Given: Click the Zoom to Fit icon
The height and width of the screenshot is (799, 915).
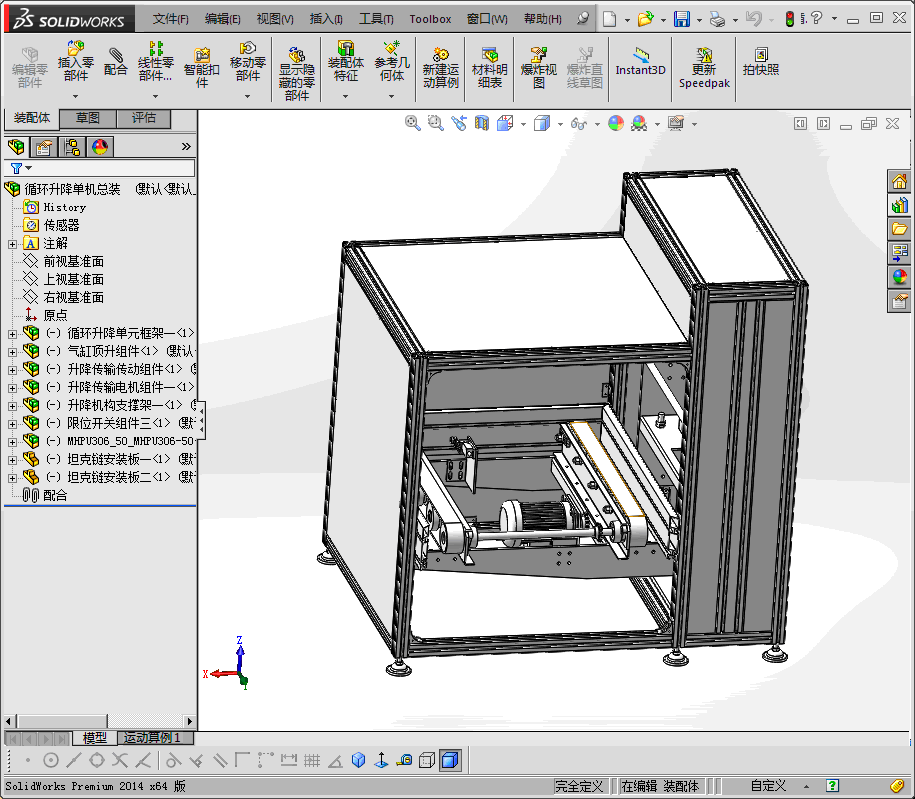Looking at the screenshot, I should [x=412, y=123].
